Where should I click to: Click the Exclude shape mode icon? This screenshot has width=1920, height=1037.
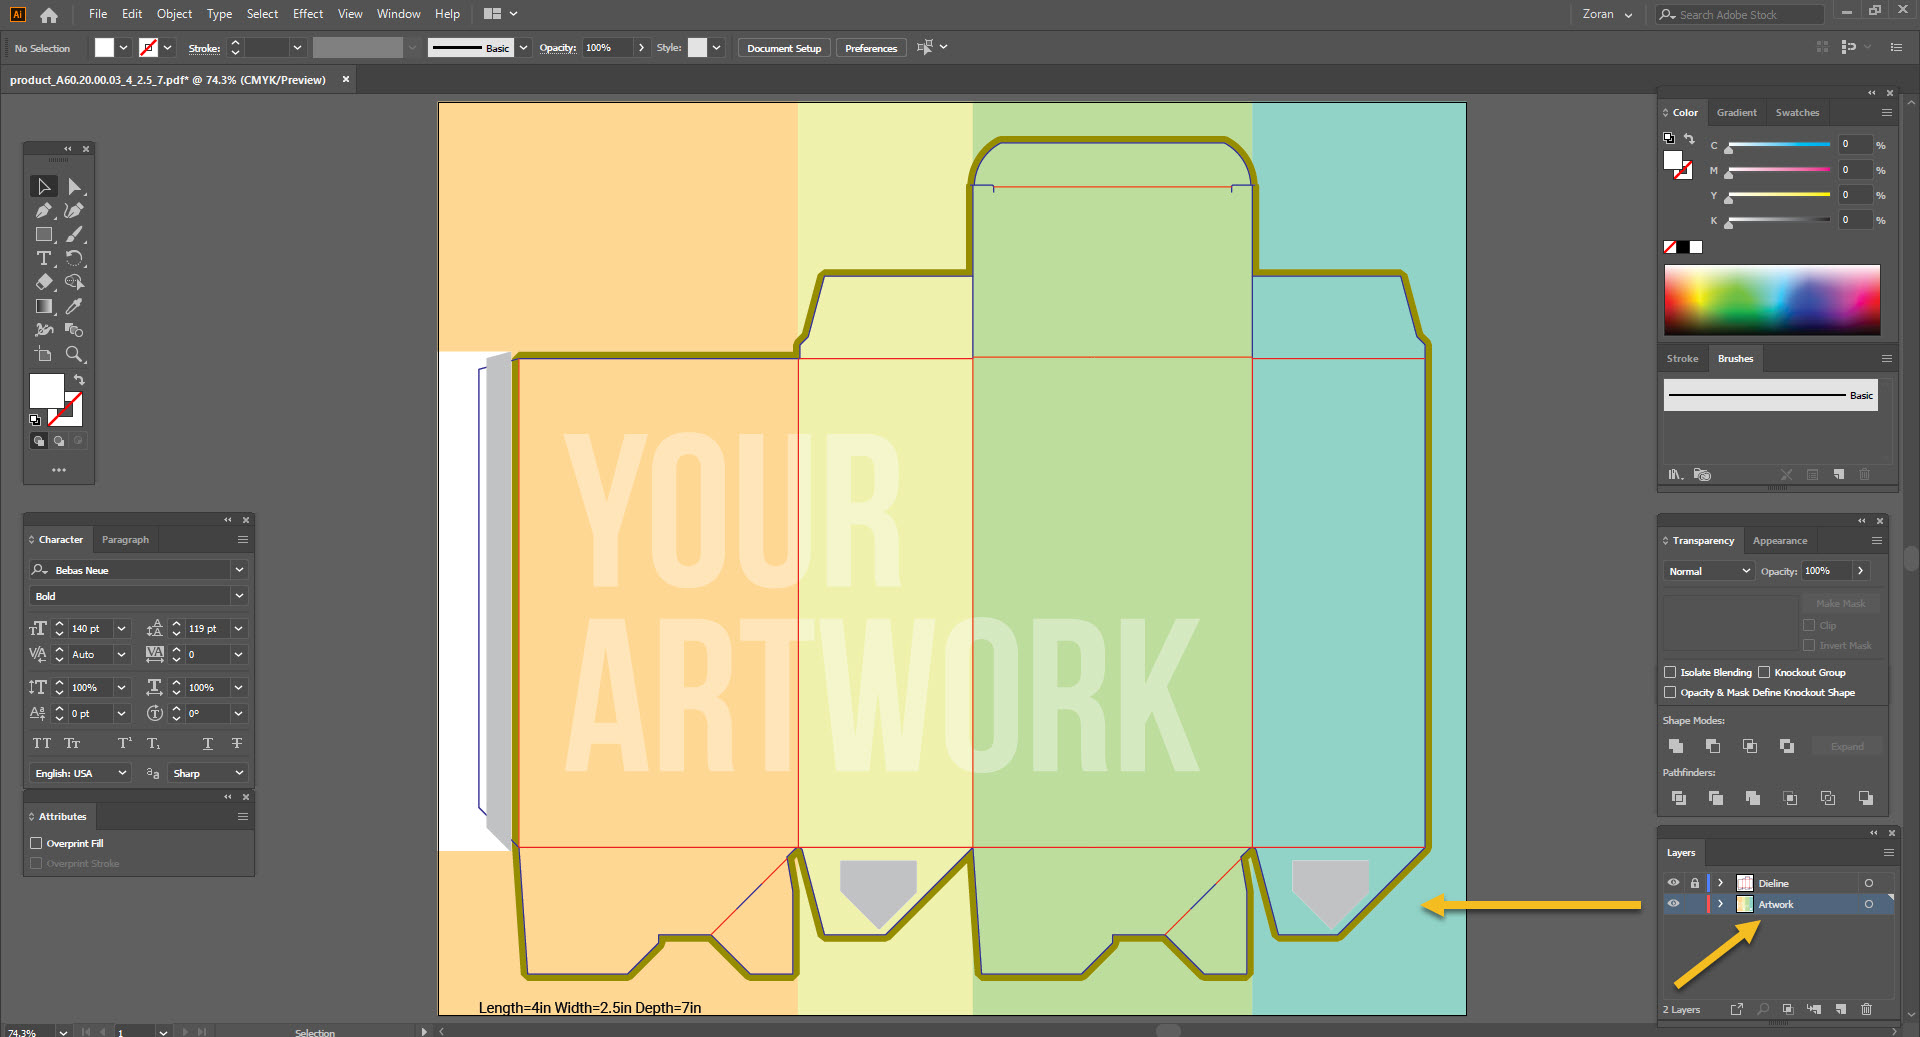coord(1787,746)
